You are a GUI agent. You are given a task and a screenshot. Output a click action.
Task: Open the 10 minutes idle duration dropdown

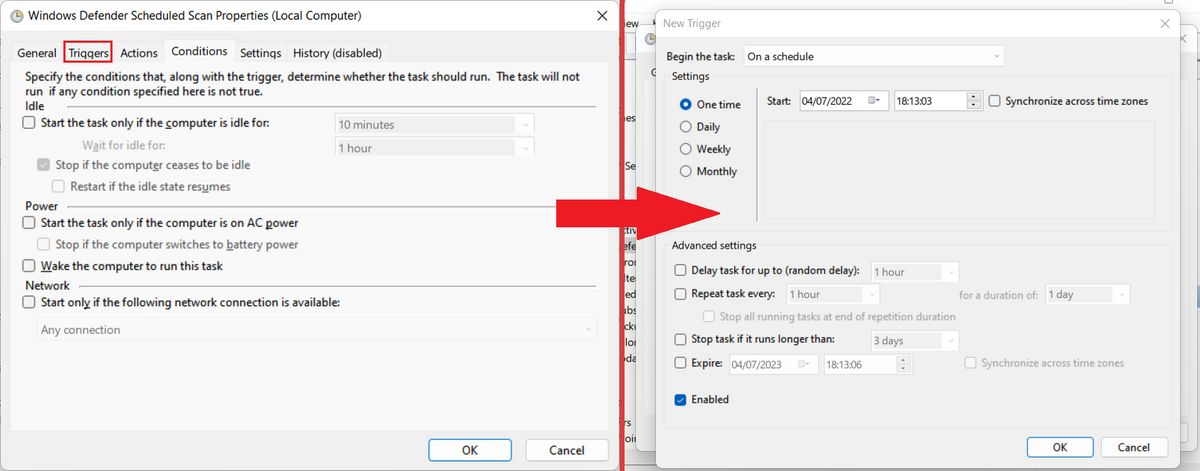434,125
